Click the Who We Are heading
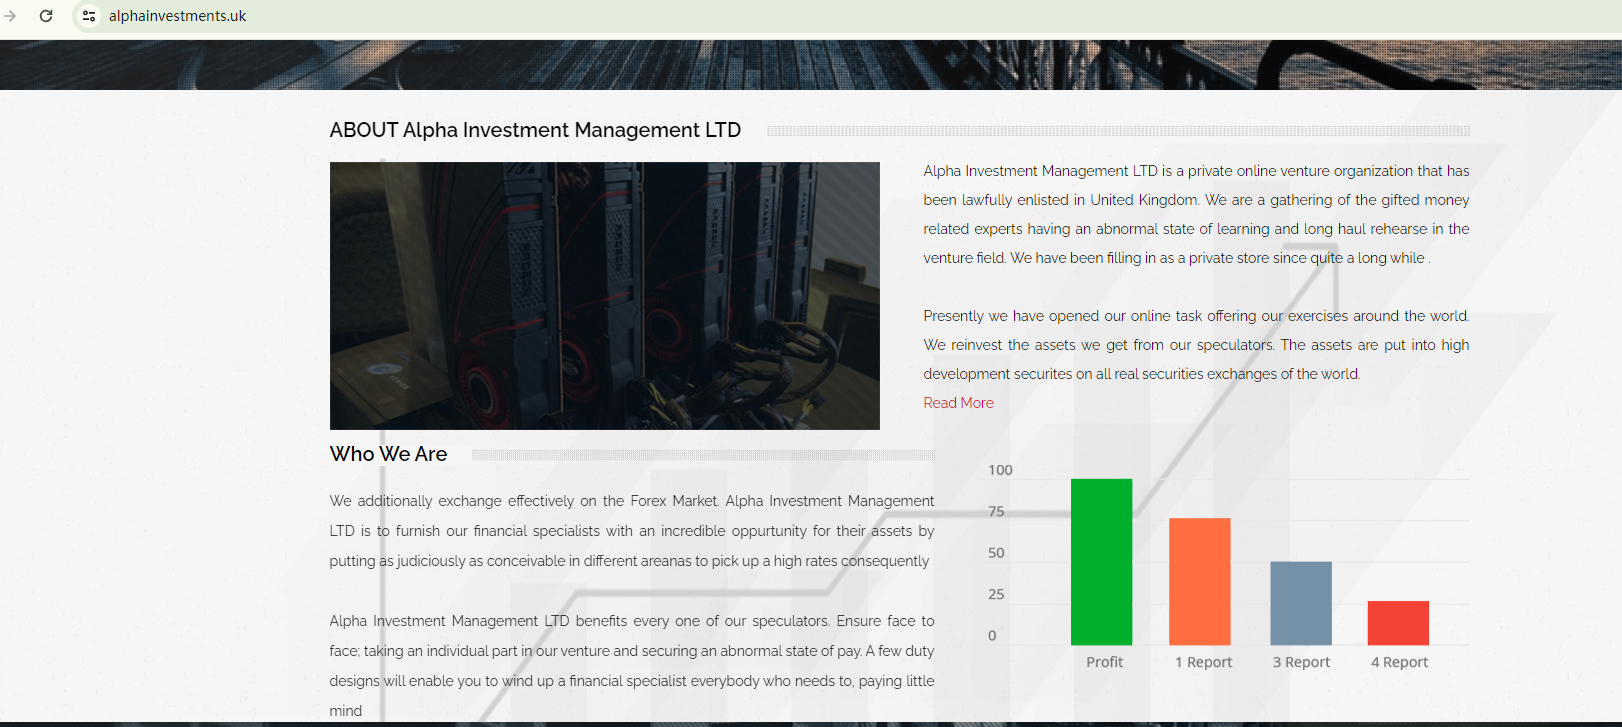 point(388,454)
